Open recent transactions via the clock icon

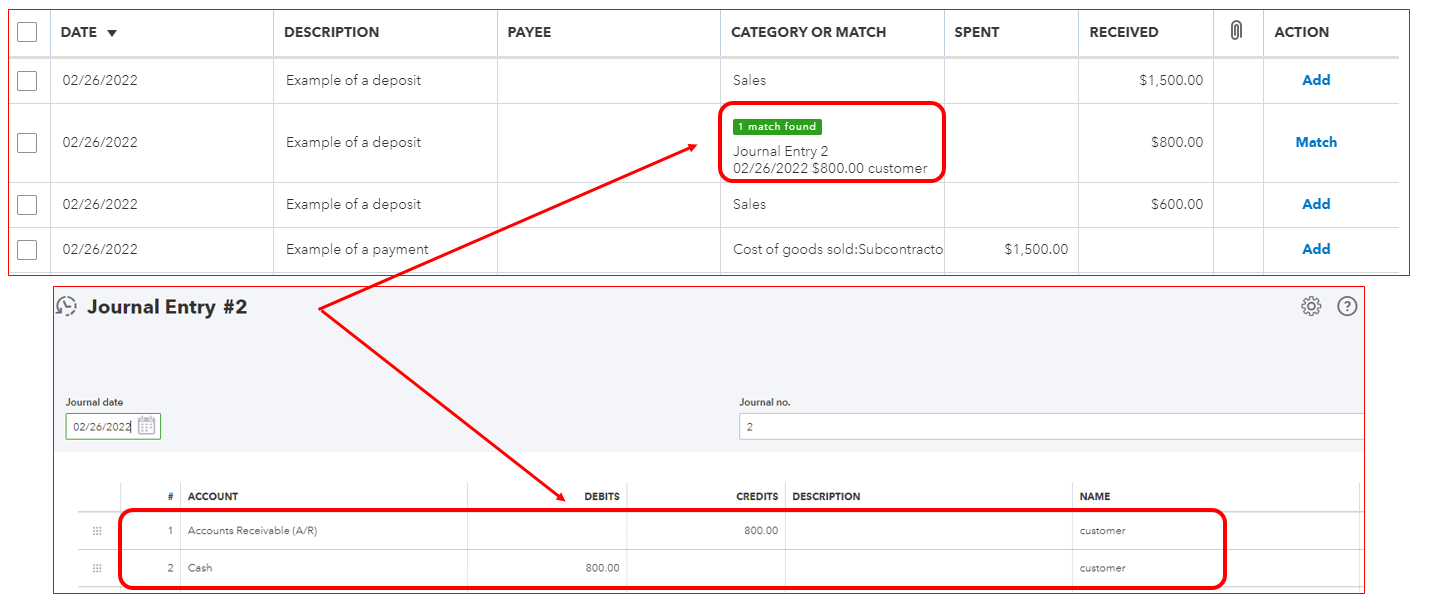click(x=66, y=306)
